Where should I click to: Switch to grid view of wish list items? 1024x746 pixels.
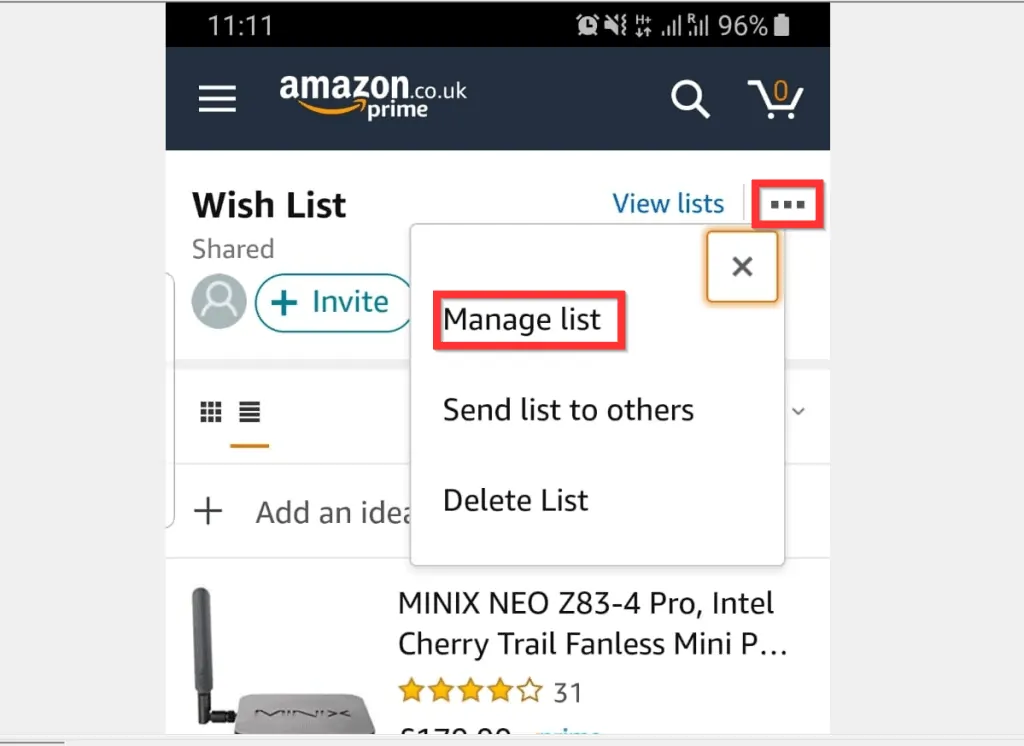point(210,410)
